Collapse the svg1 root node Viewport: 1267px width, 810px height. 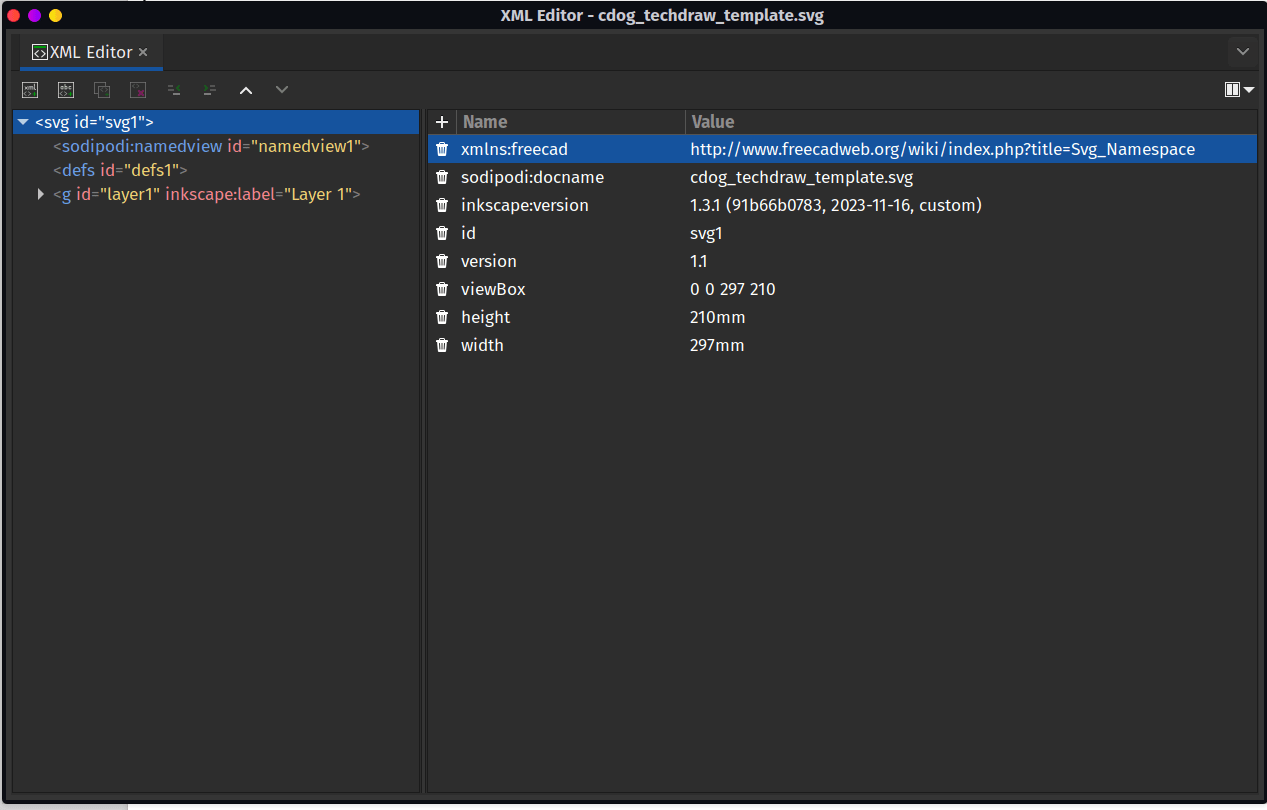click(23, 122)
